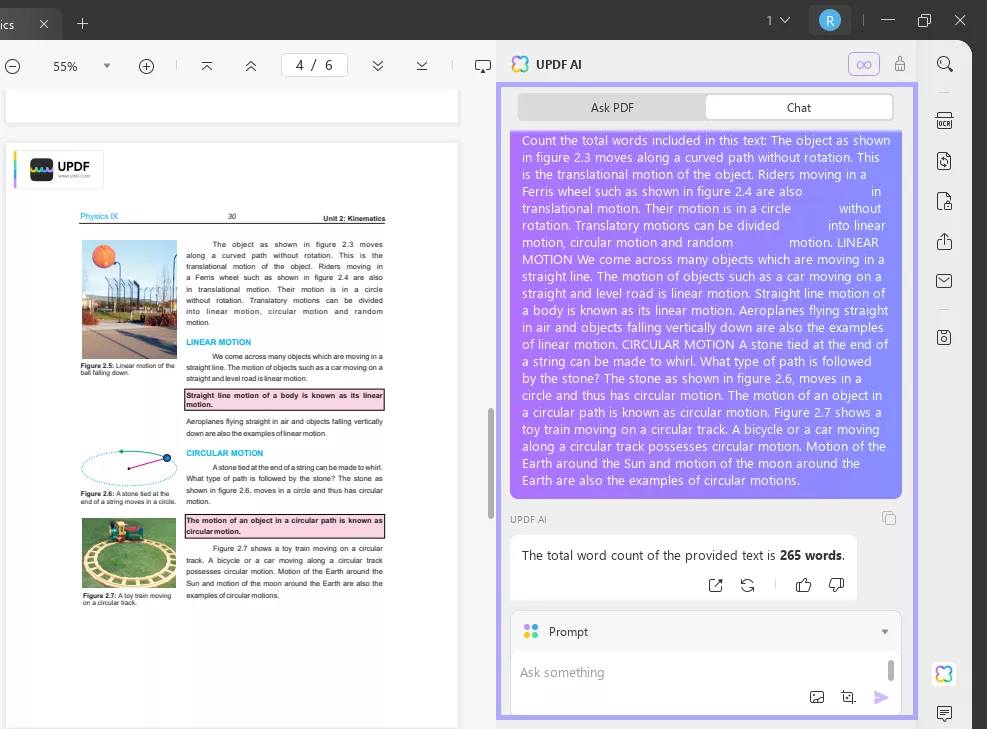Click the PDF vertical scrollbar thumb
This screenshot has height=729, width=987.
click(491, 463)
